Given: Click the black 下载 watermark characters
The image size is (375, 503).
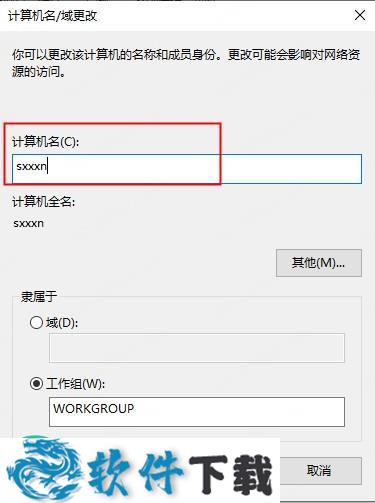Looking at the screenshot, I should coord(231,475).
